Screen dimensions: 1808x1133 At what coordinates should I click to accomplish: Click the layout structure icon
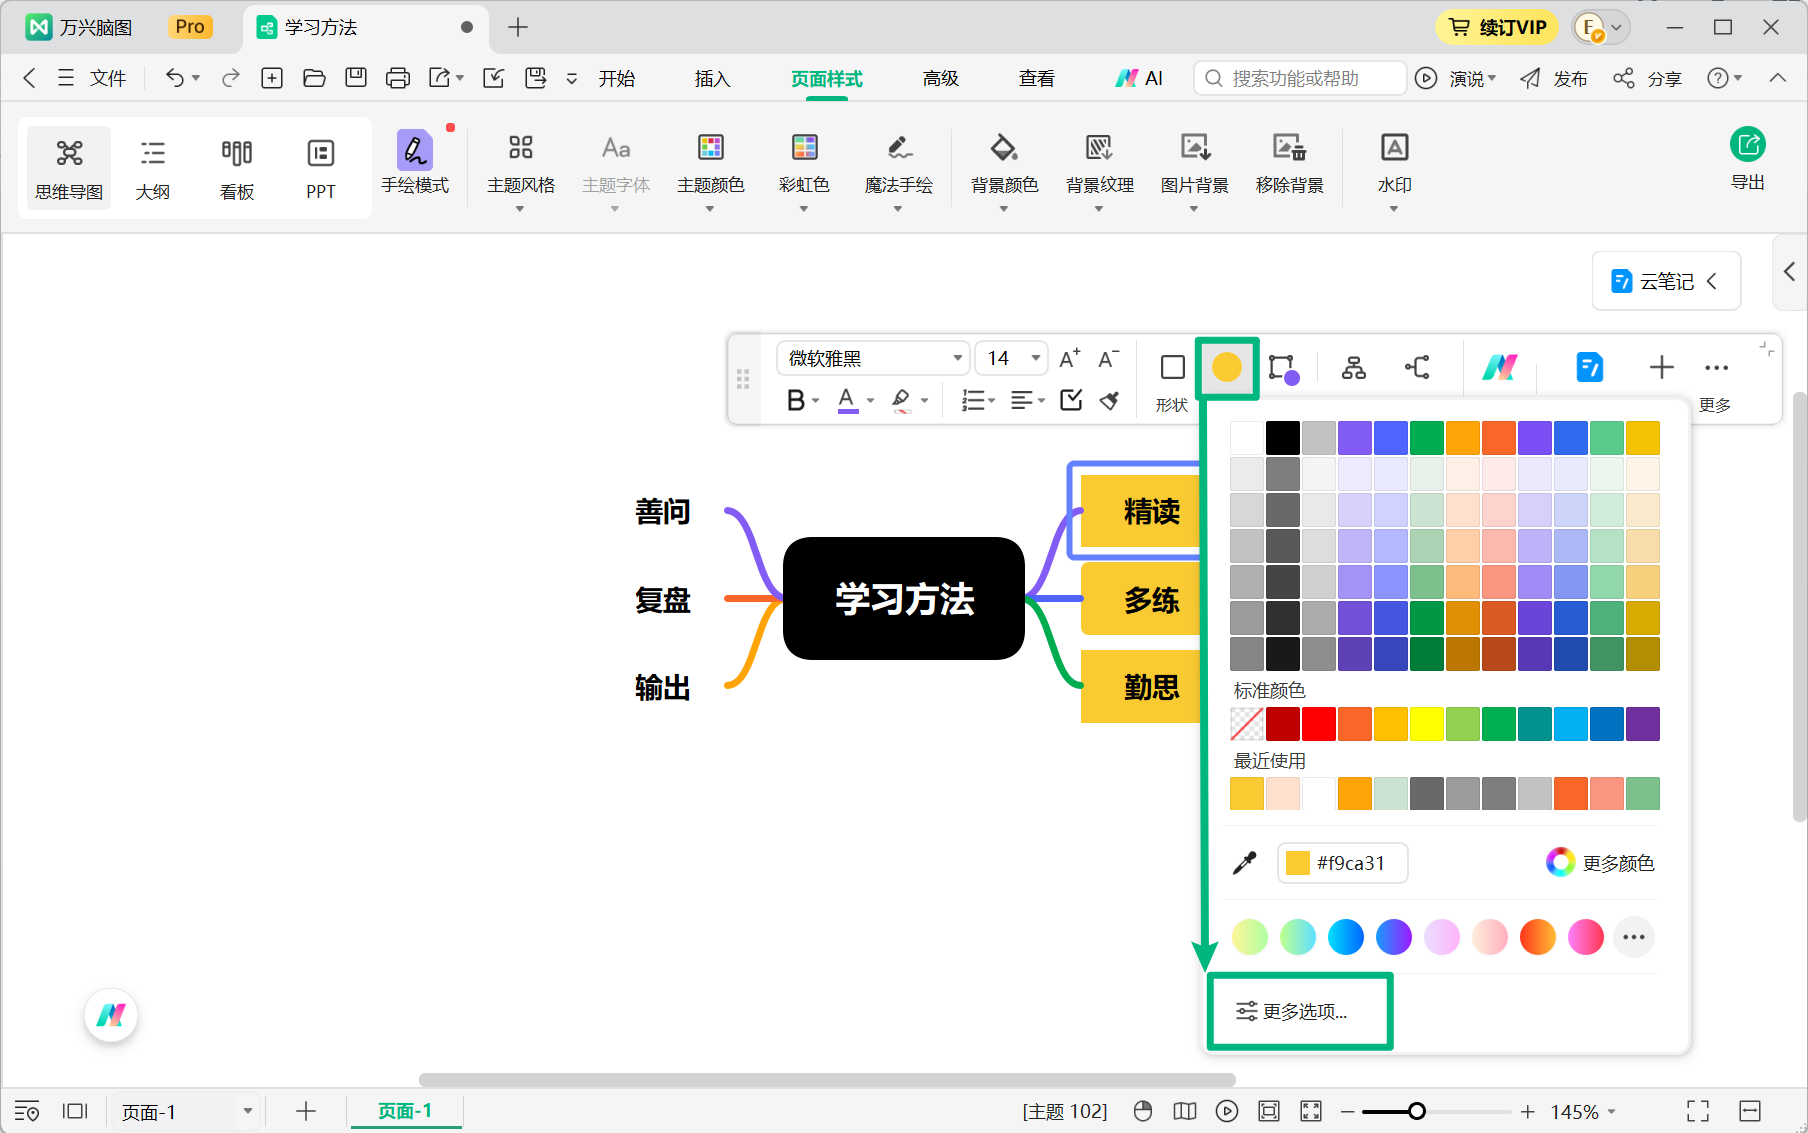[1354, 367]
